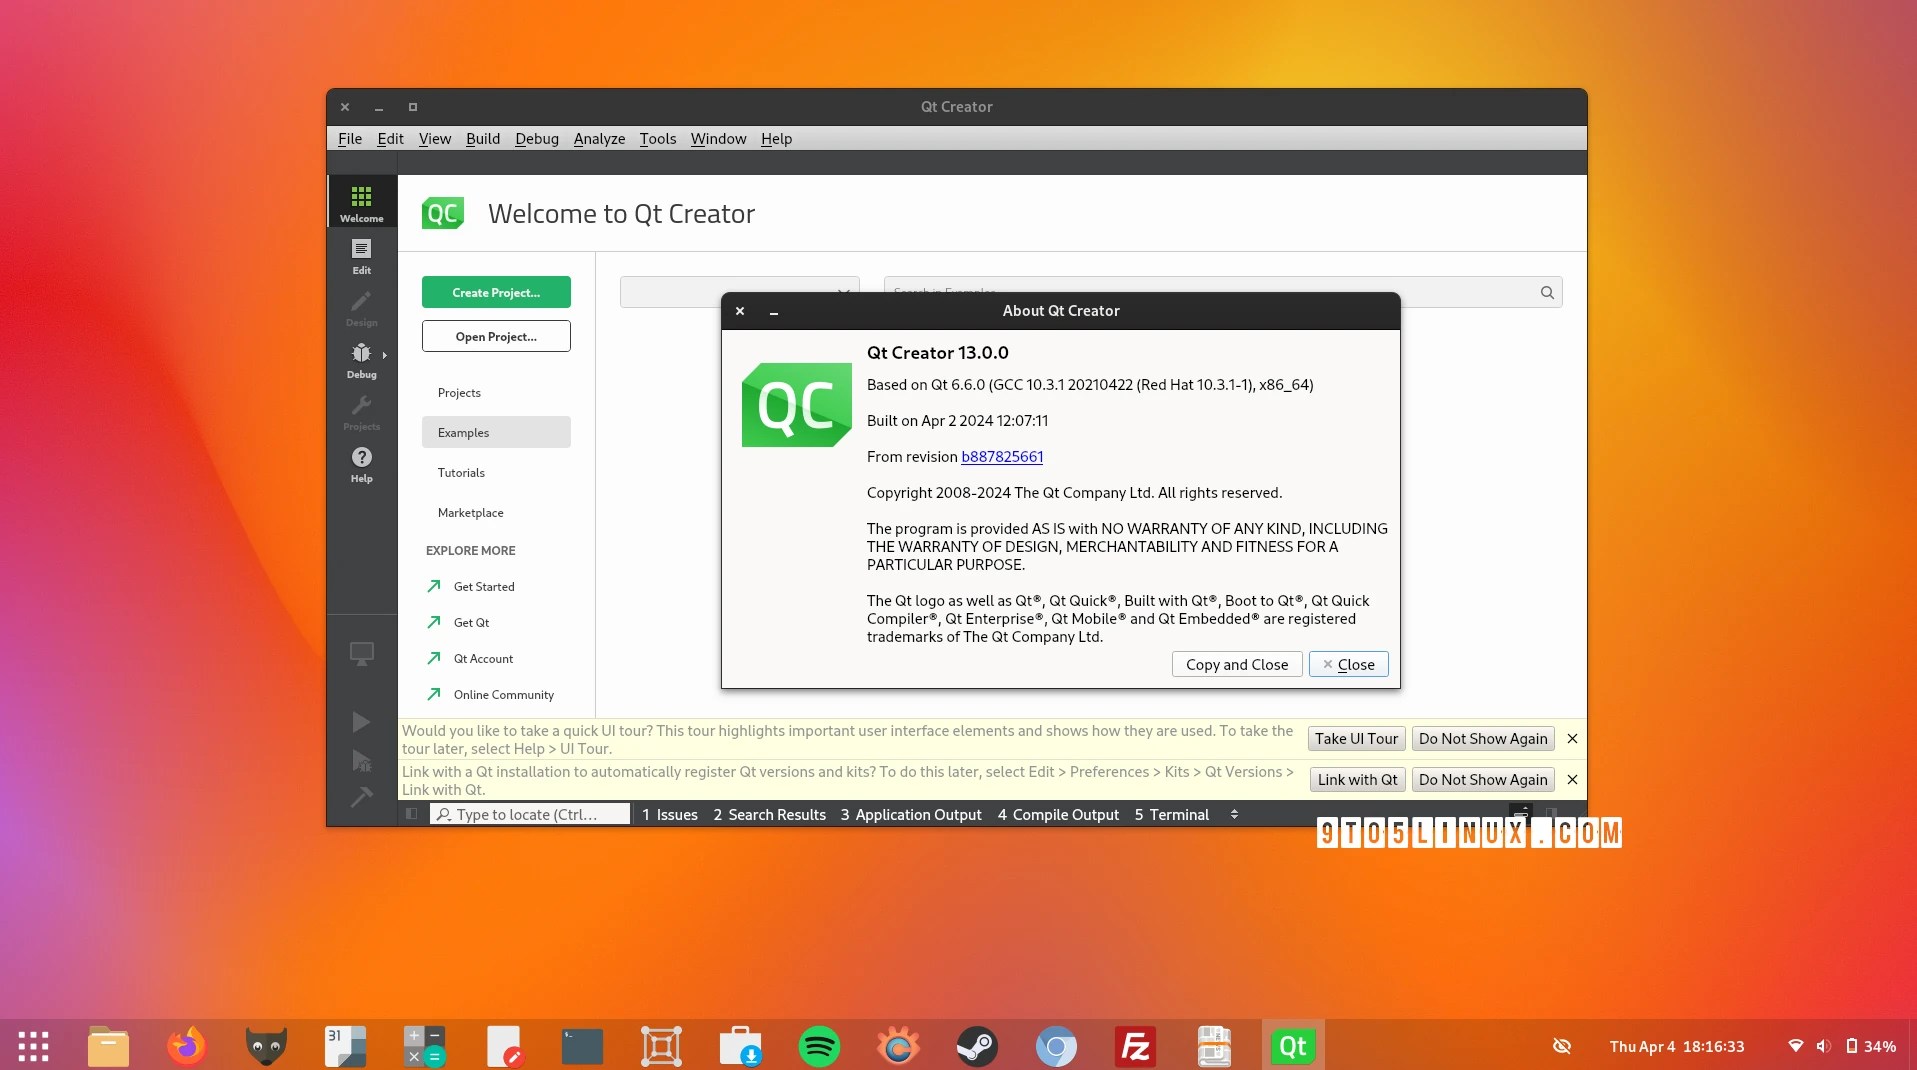Open Debug mode in left sidebar
Viewport: 1917px width, 1070px height.
tap(361, 359)
